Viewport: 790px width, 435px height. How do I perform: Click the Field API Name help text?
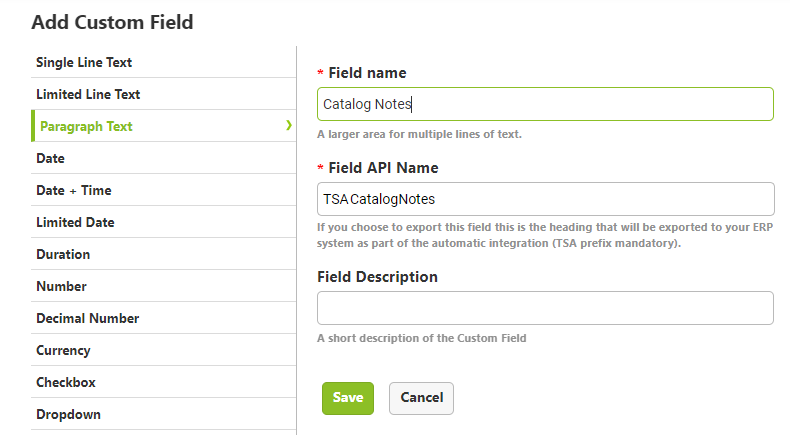(545, 235)
